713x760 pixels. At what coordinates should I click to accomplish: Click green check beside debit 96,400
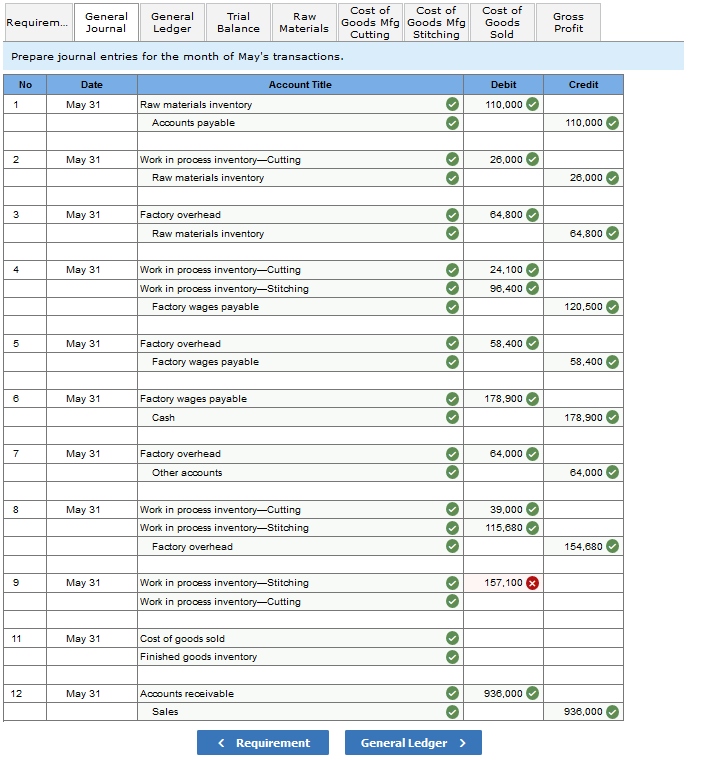(x=532, y=288)
